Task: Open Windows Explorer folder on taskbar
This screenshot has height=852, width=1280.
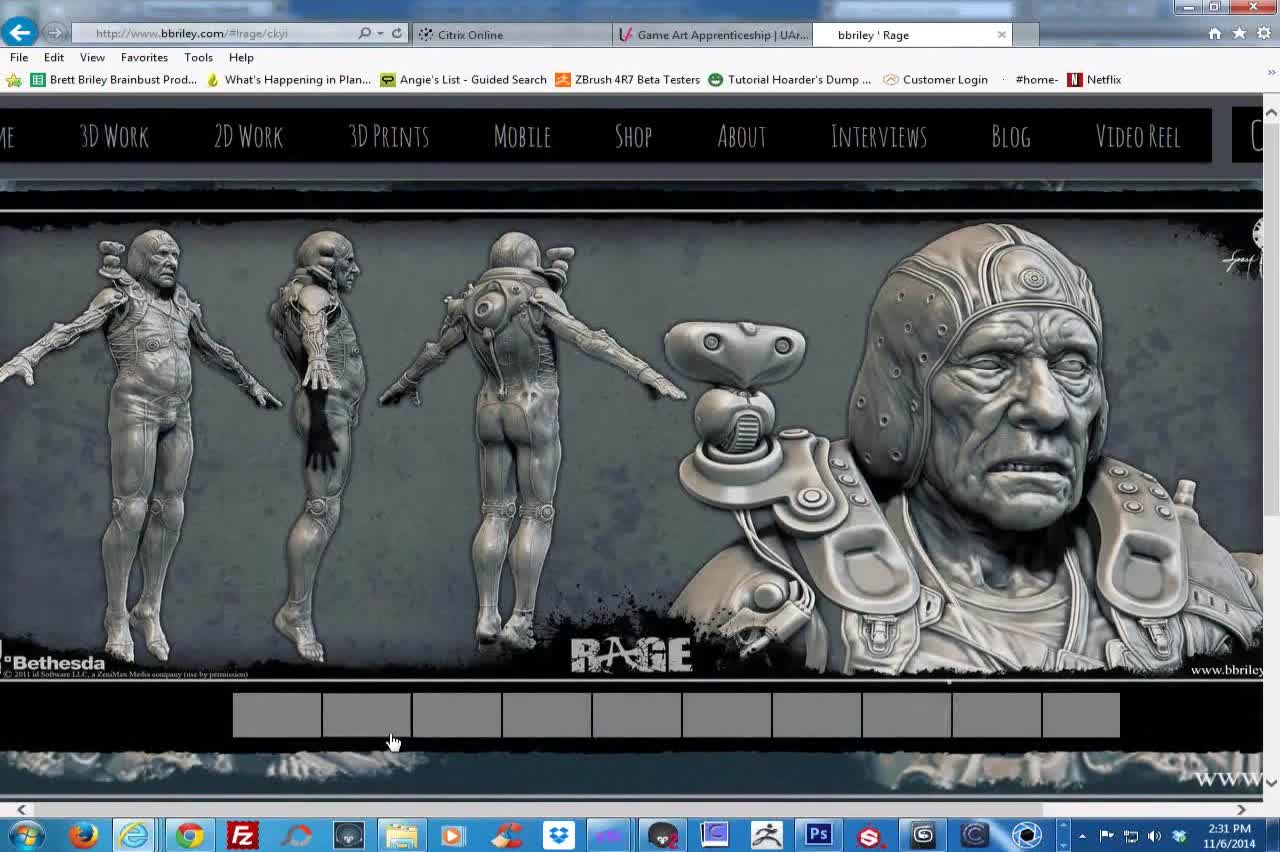Action: 401,834
